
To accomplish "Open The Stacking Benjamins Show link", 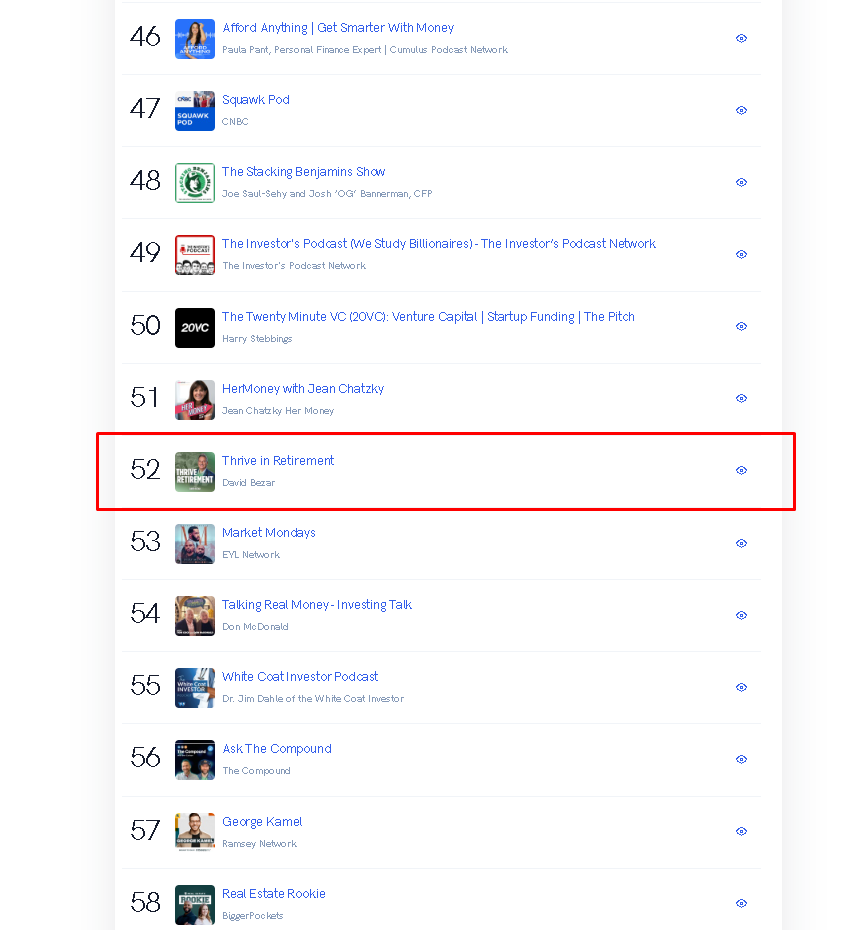I will pos(303,171).
